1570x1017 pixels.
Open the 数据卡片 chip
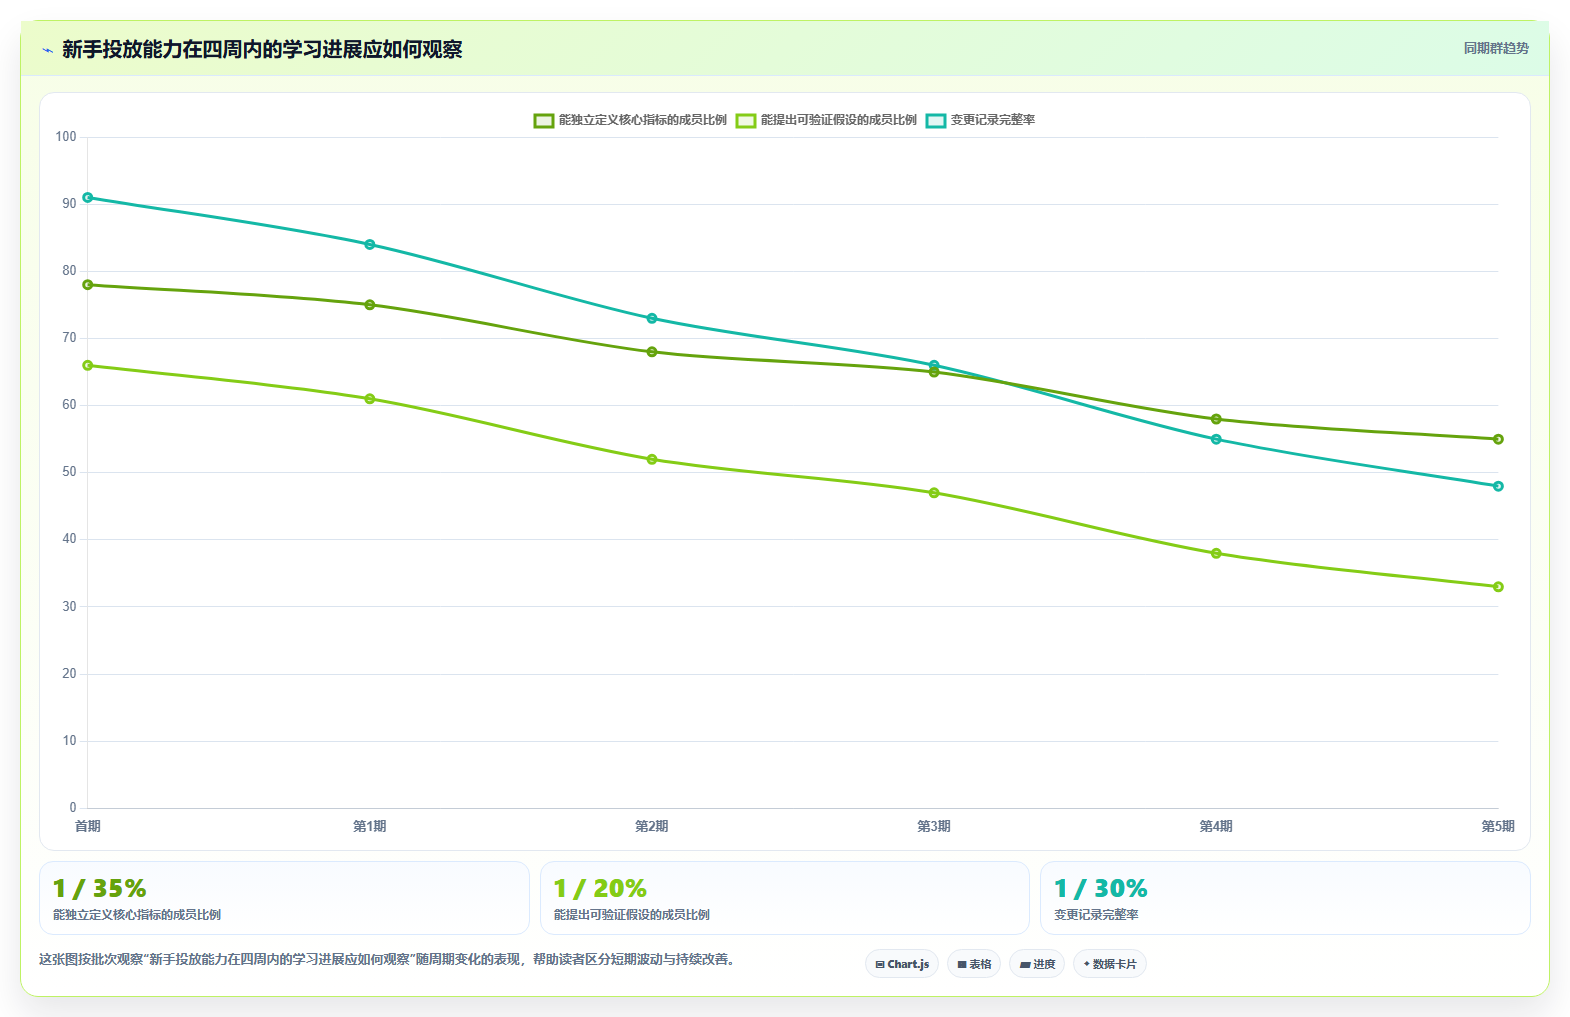tap(1110, 964)
